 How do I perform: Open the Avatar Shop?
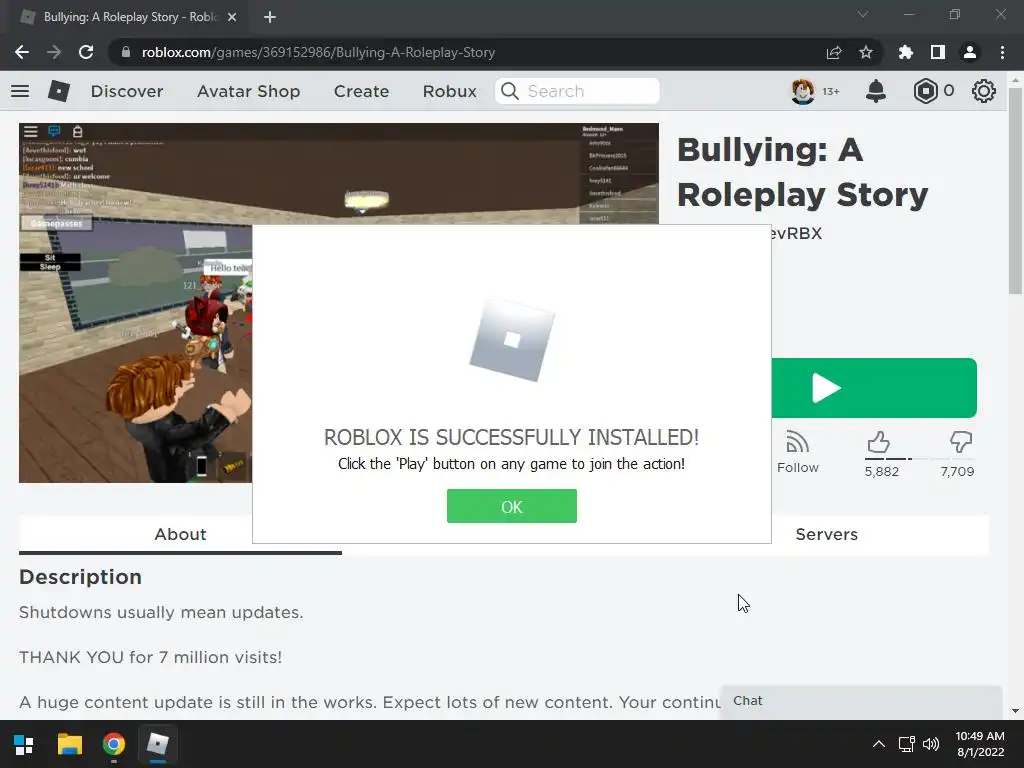click(x=248, y=91)
